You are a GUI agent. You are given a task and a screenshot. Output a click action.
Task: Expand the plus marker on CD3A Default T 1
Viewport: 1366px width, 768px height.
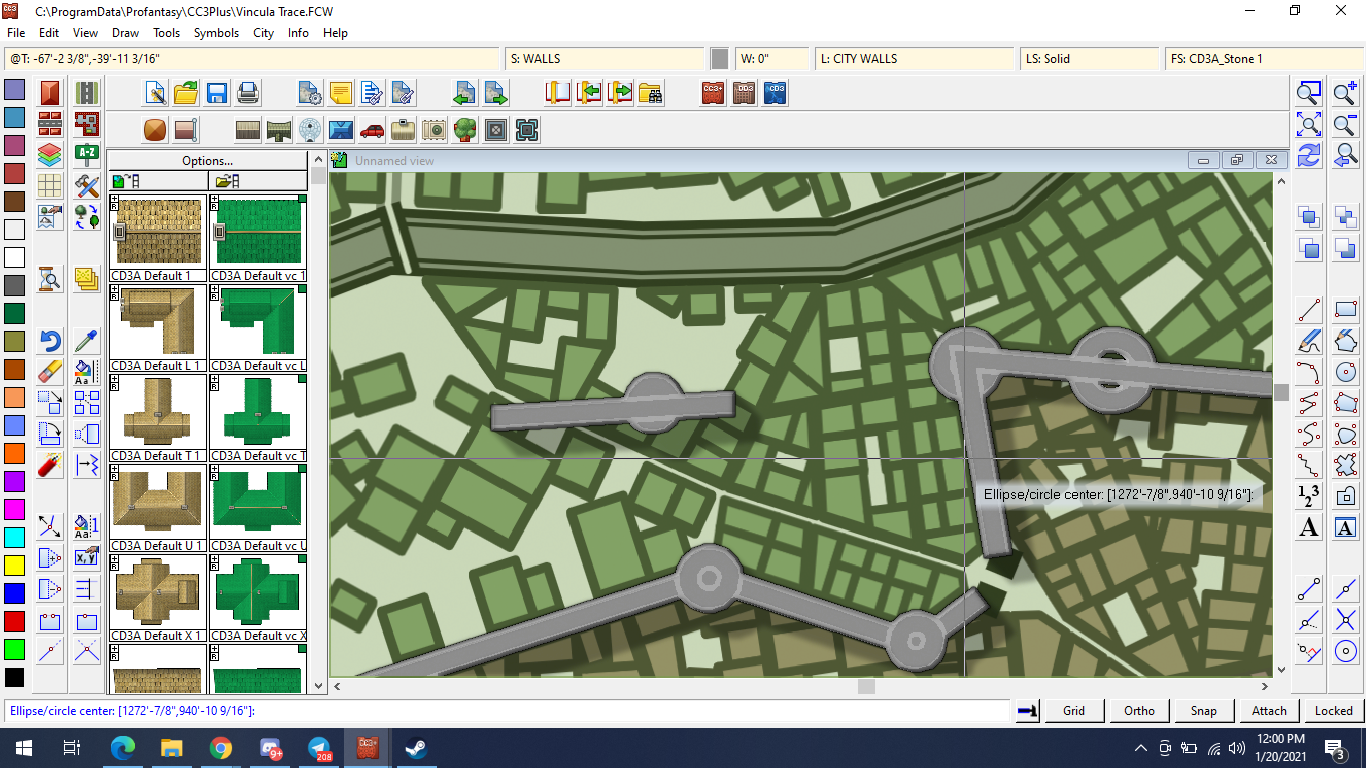tap(115, 378)
